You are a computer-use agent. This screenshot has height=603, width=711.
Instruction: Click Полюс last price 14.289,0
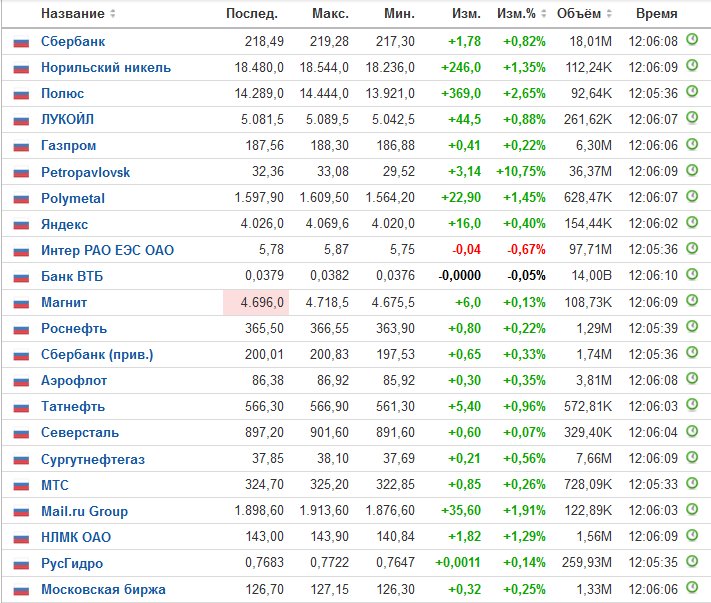(259, 93)
